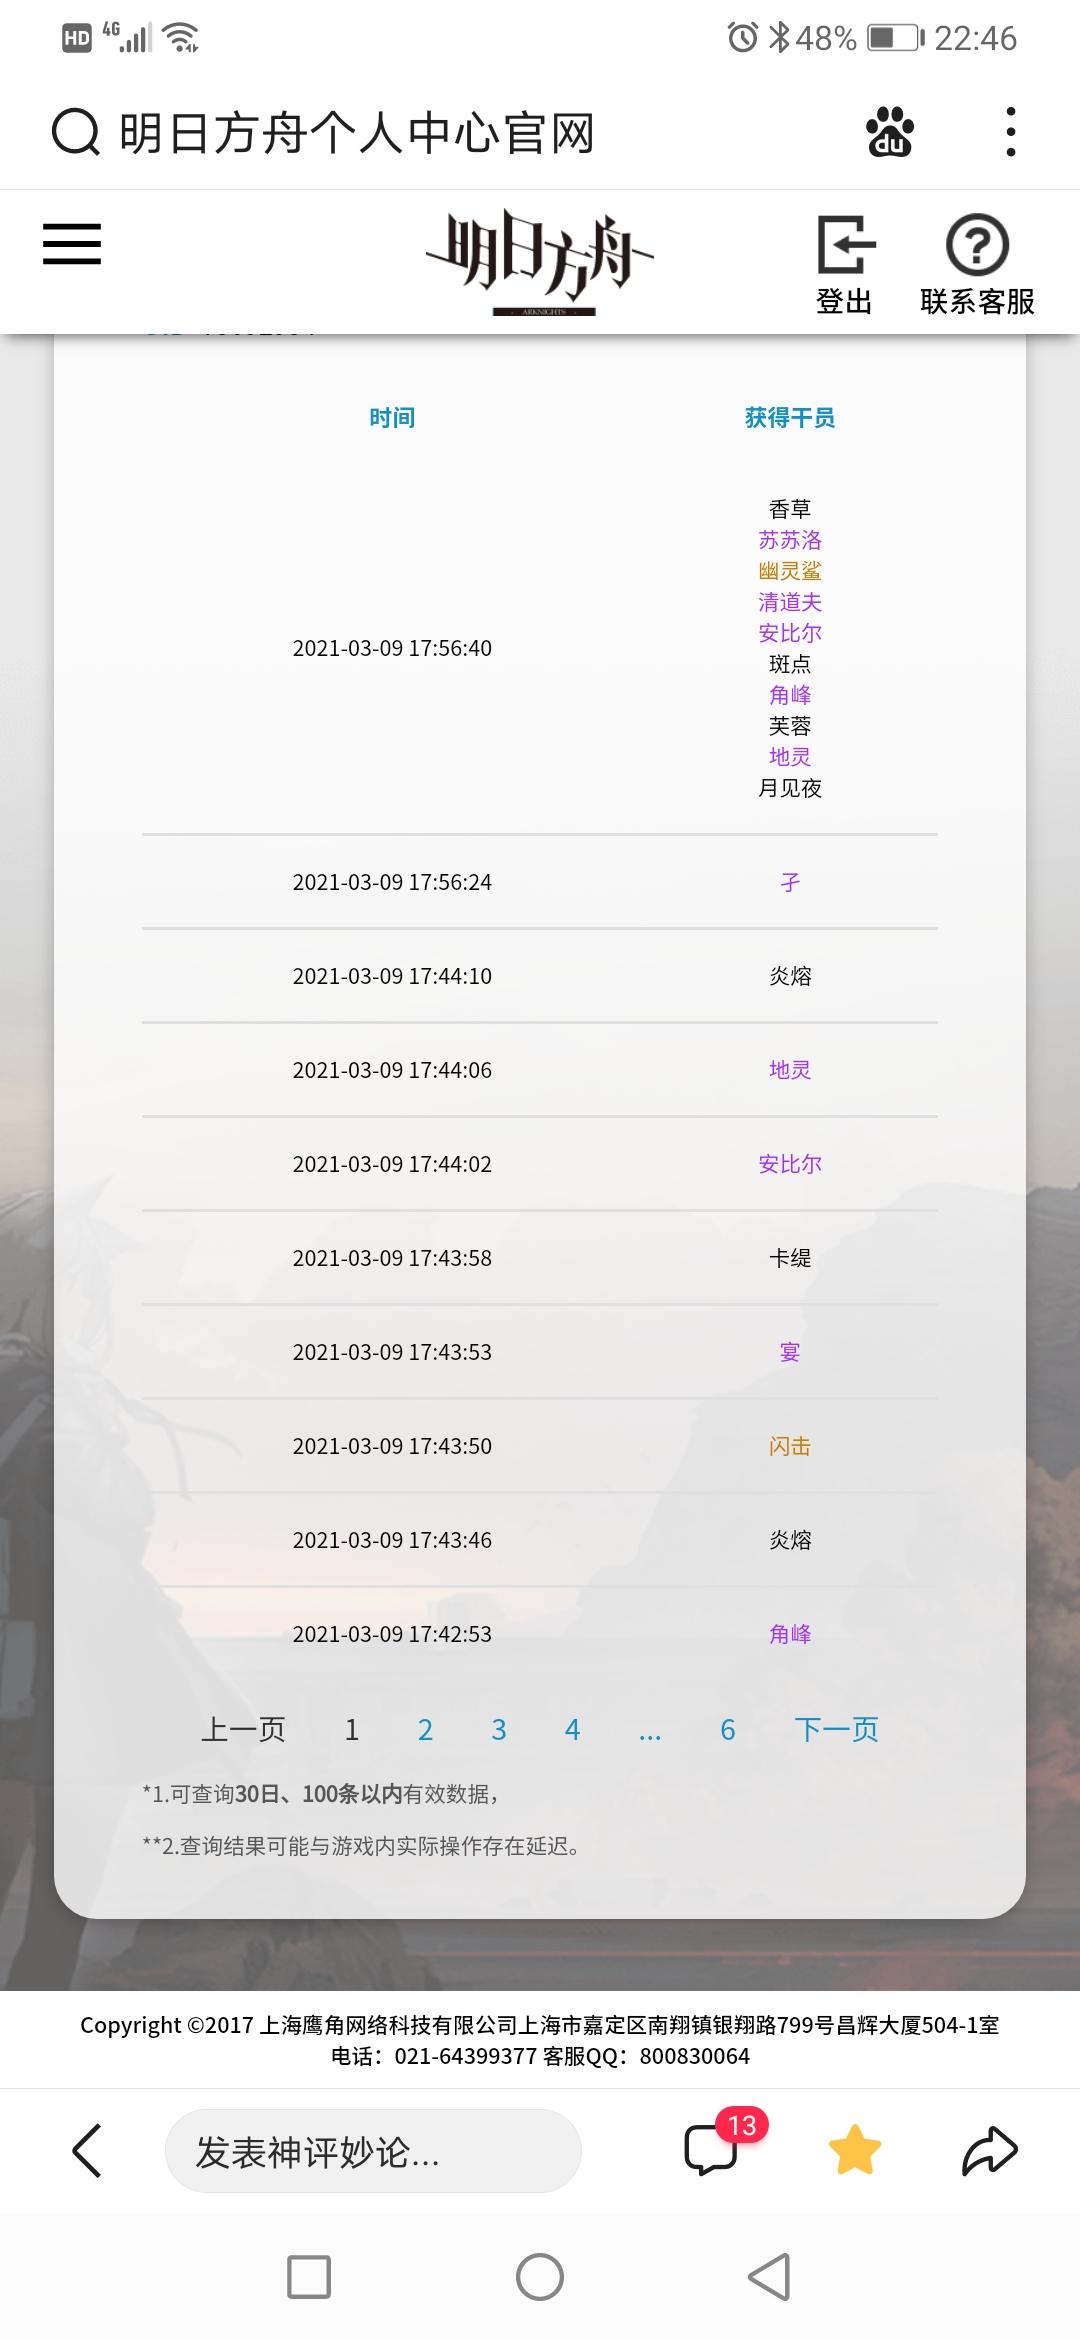Tap the share arrow icon

pyautogui.click(x=990, y=2151)
